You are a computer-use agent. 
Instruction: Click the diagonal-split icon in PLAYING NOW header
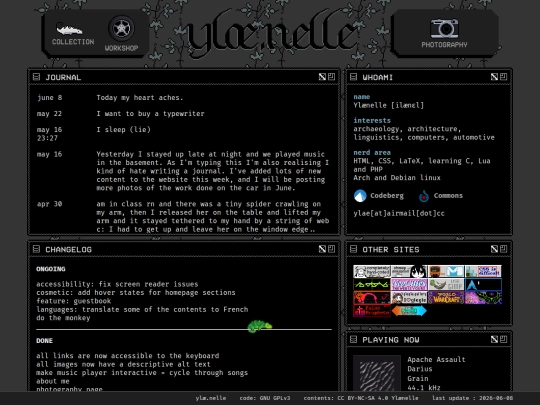click(x=494, y=340)
